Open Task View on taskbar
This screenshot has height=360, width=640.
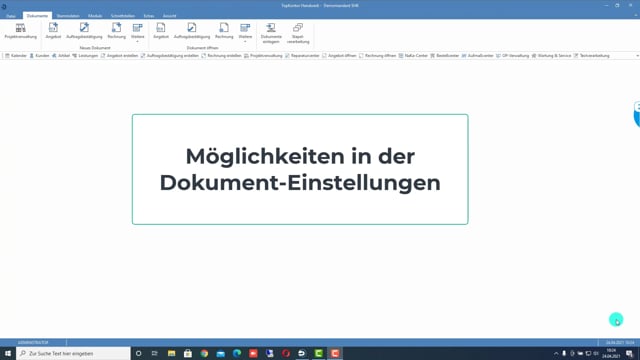[x=155, y=353]
